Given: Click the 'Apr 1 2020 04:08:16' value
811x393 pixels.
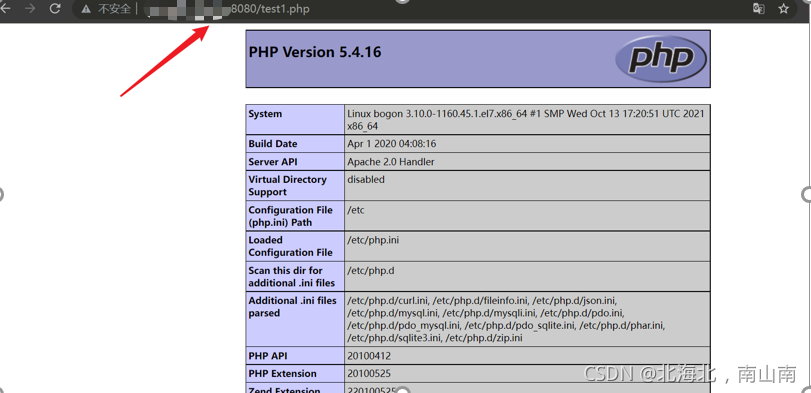Looking at the screenshot, I should pos(392,144).
